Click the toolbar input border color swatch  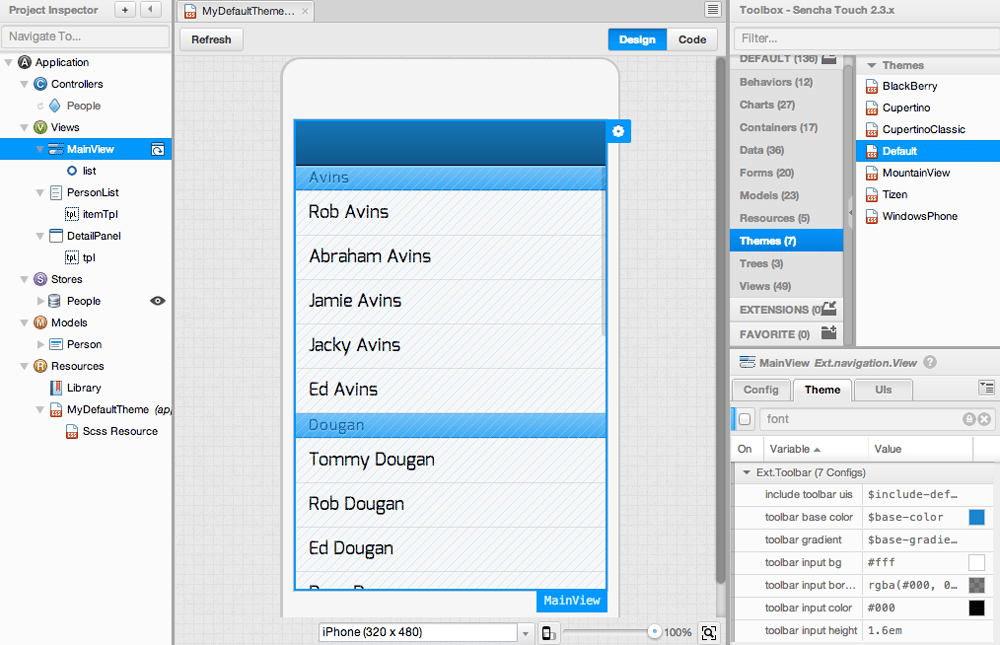pyautogui.click(x=976, y=585)
